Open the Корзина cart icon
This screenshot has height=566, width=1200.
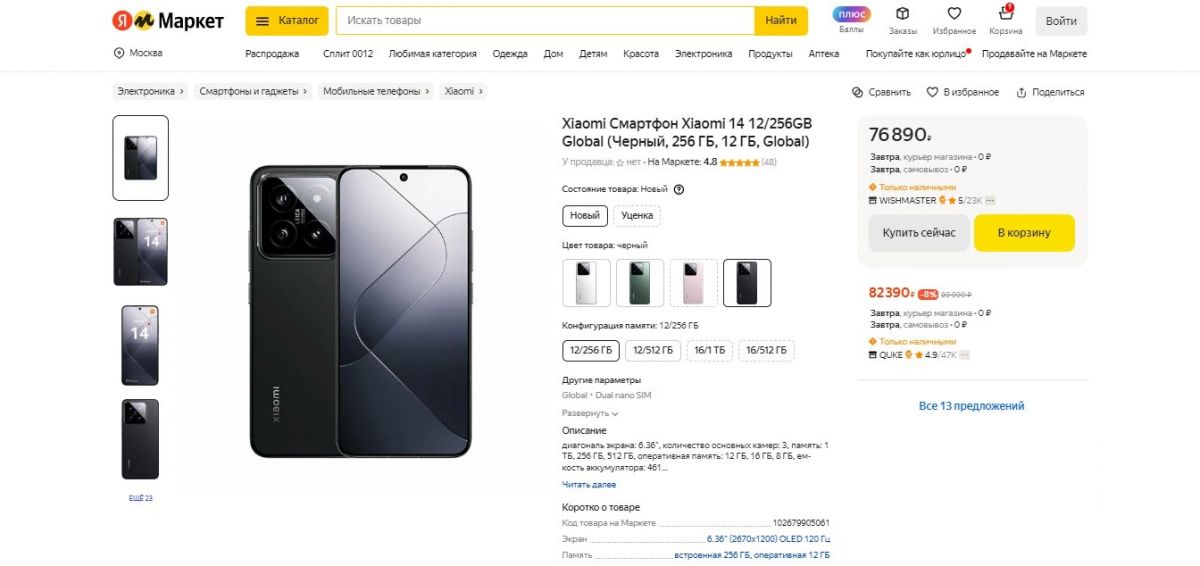pos(1006,14)
